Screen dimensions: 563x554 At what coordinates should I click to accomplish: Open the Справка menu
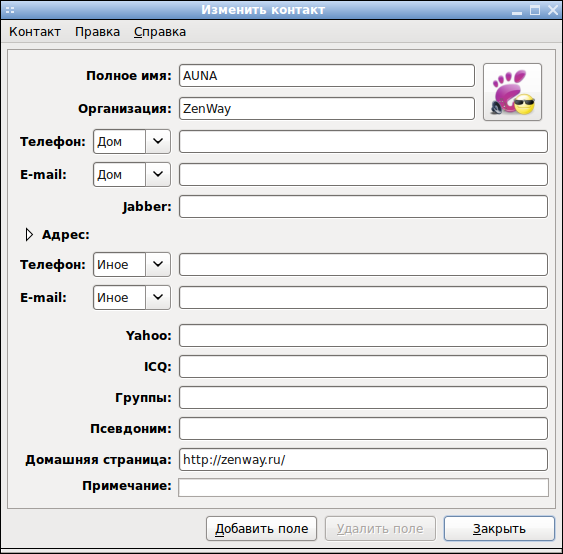pos(160,32)
